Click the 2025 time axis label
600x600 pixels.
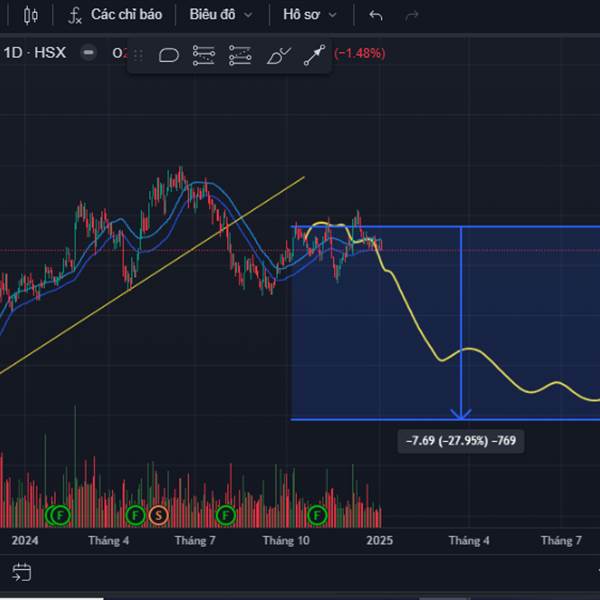[x=379, y=540]
